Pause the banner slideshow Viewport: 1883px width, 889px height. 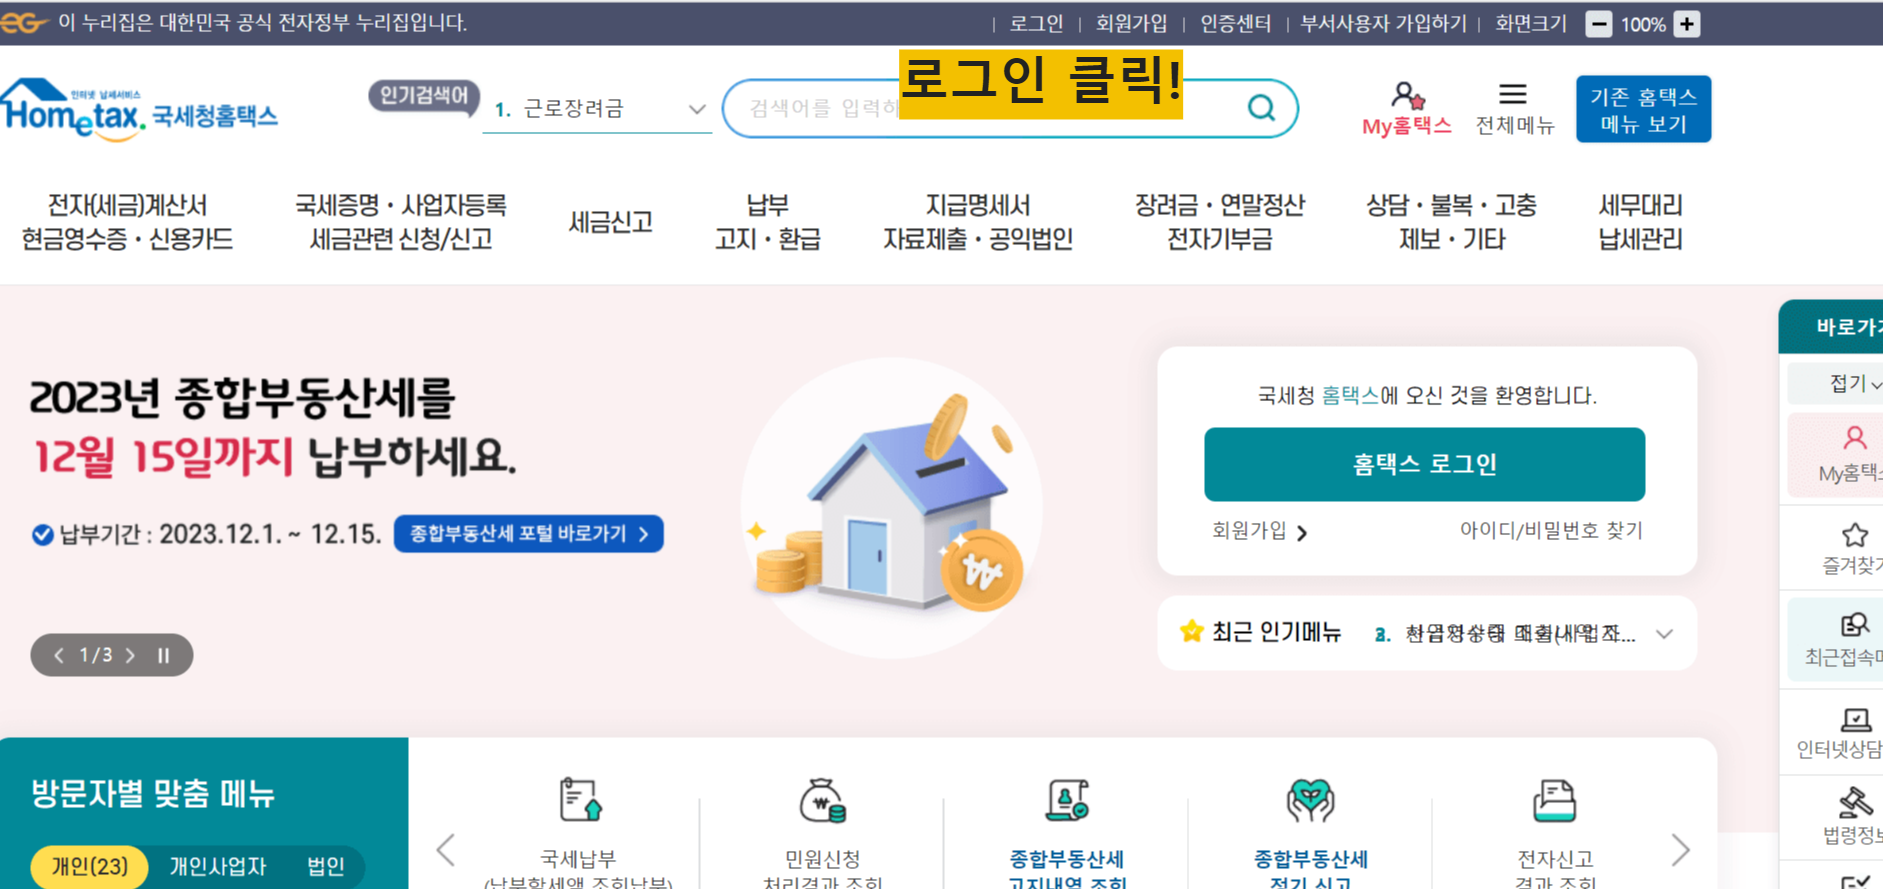(x=163, y=656)
